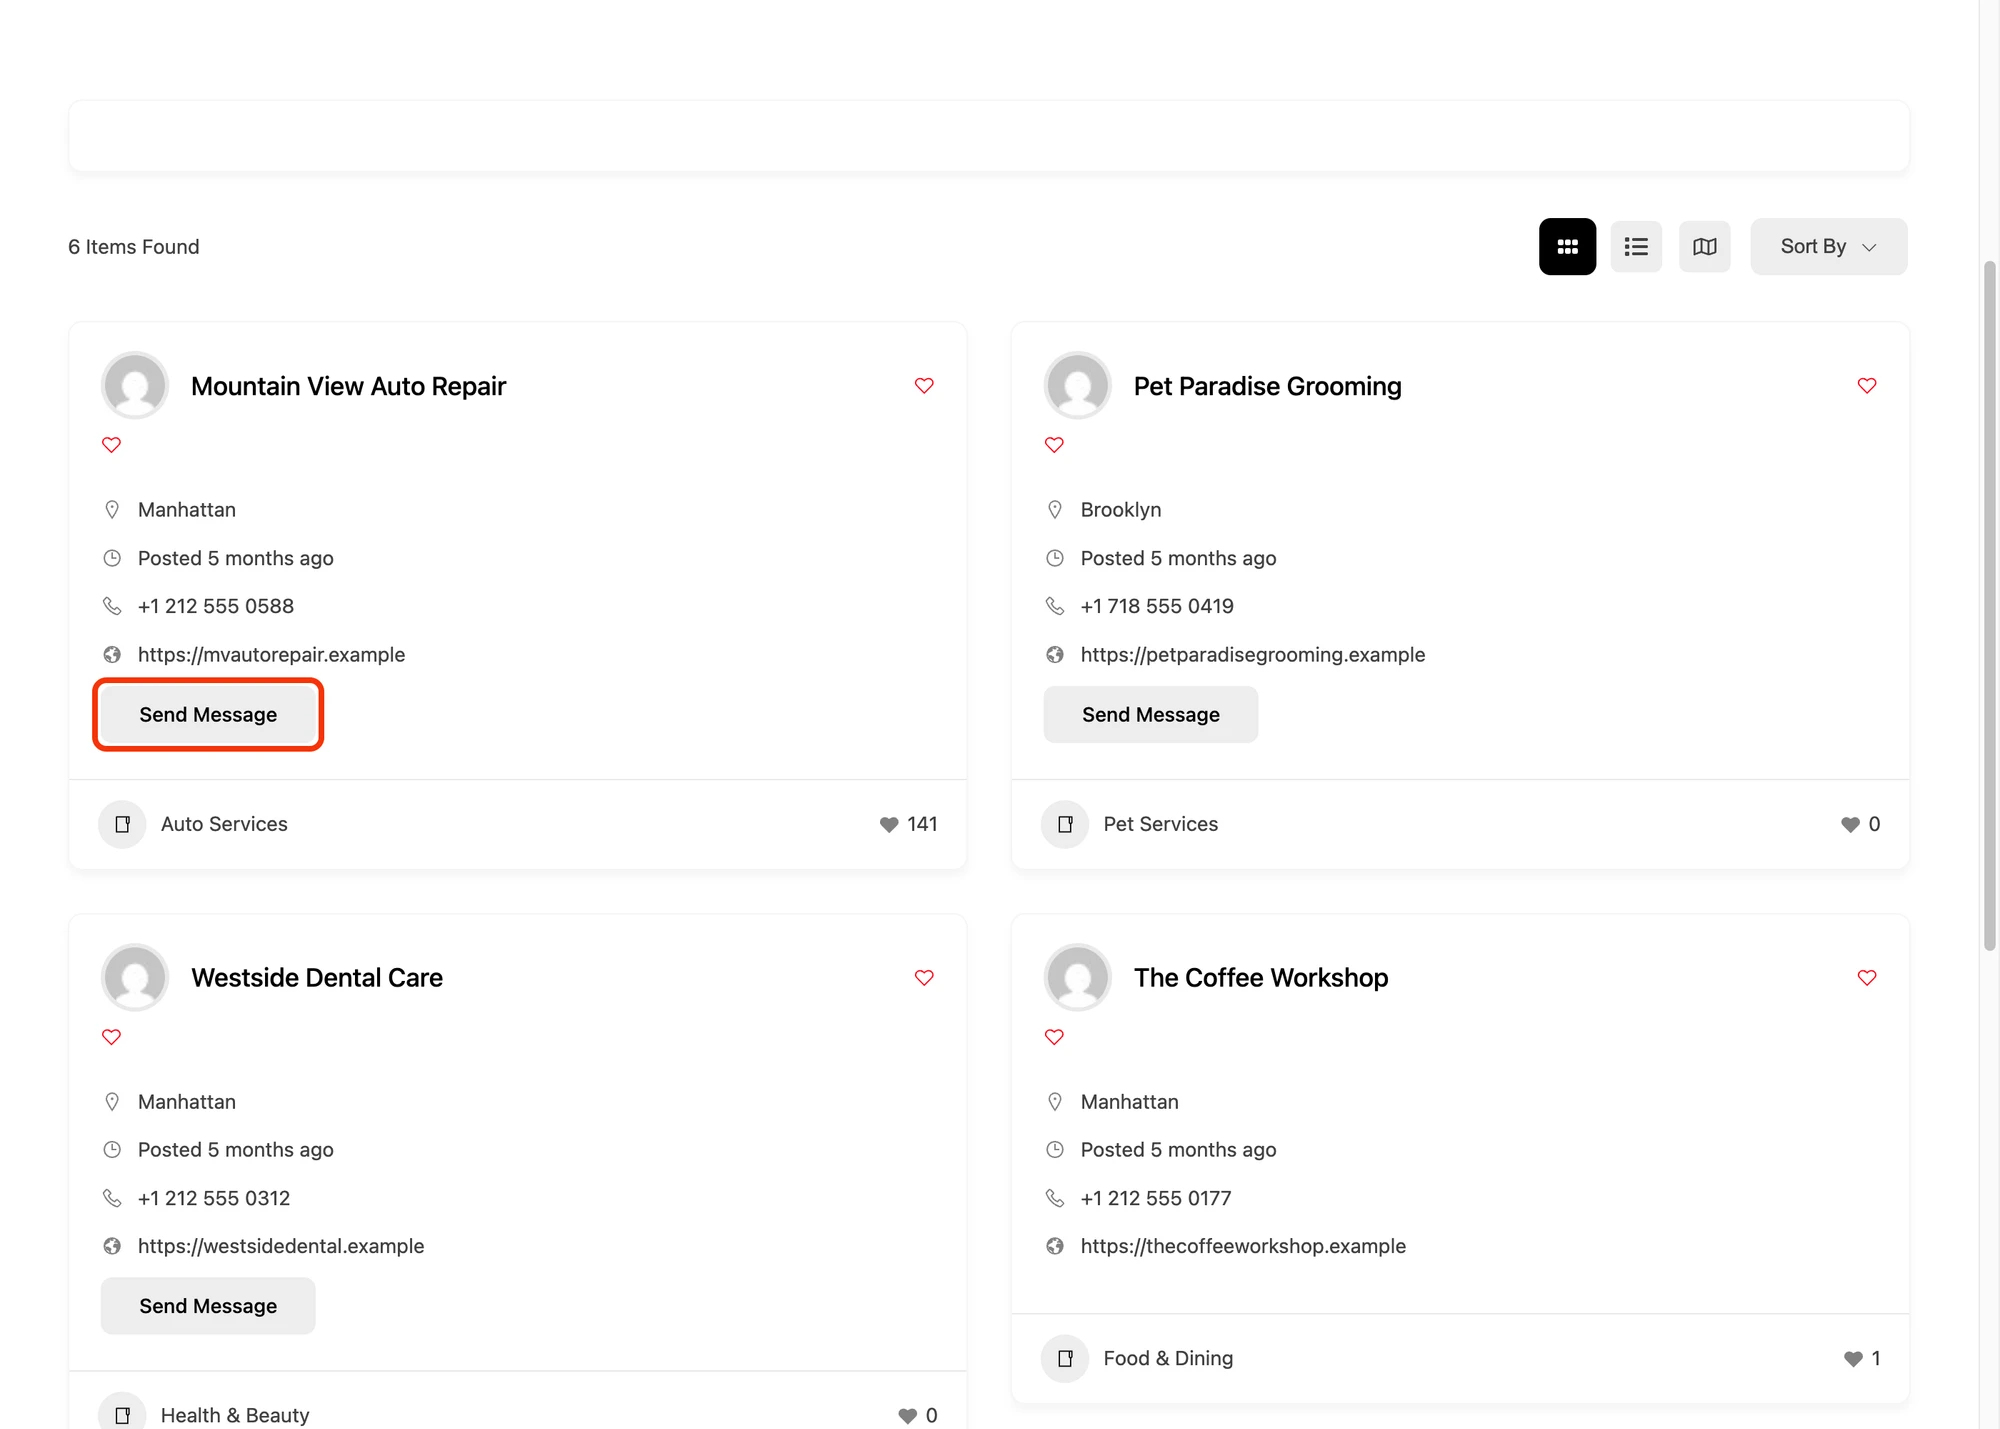Click the Auto Services category icon
The height and width of the screenshot is (1429, 2000).
(122, 824)
